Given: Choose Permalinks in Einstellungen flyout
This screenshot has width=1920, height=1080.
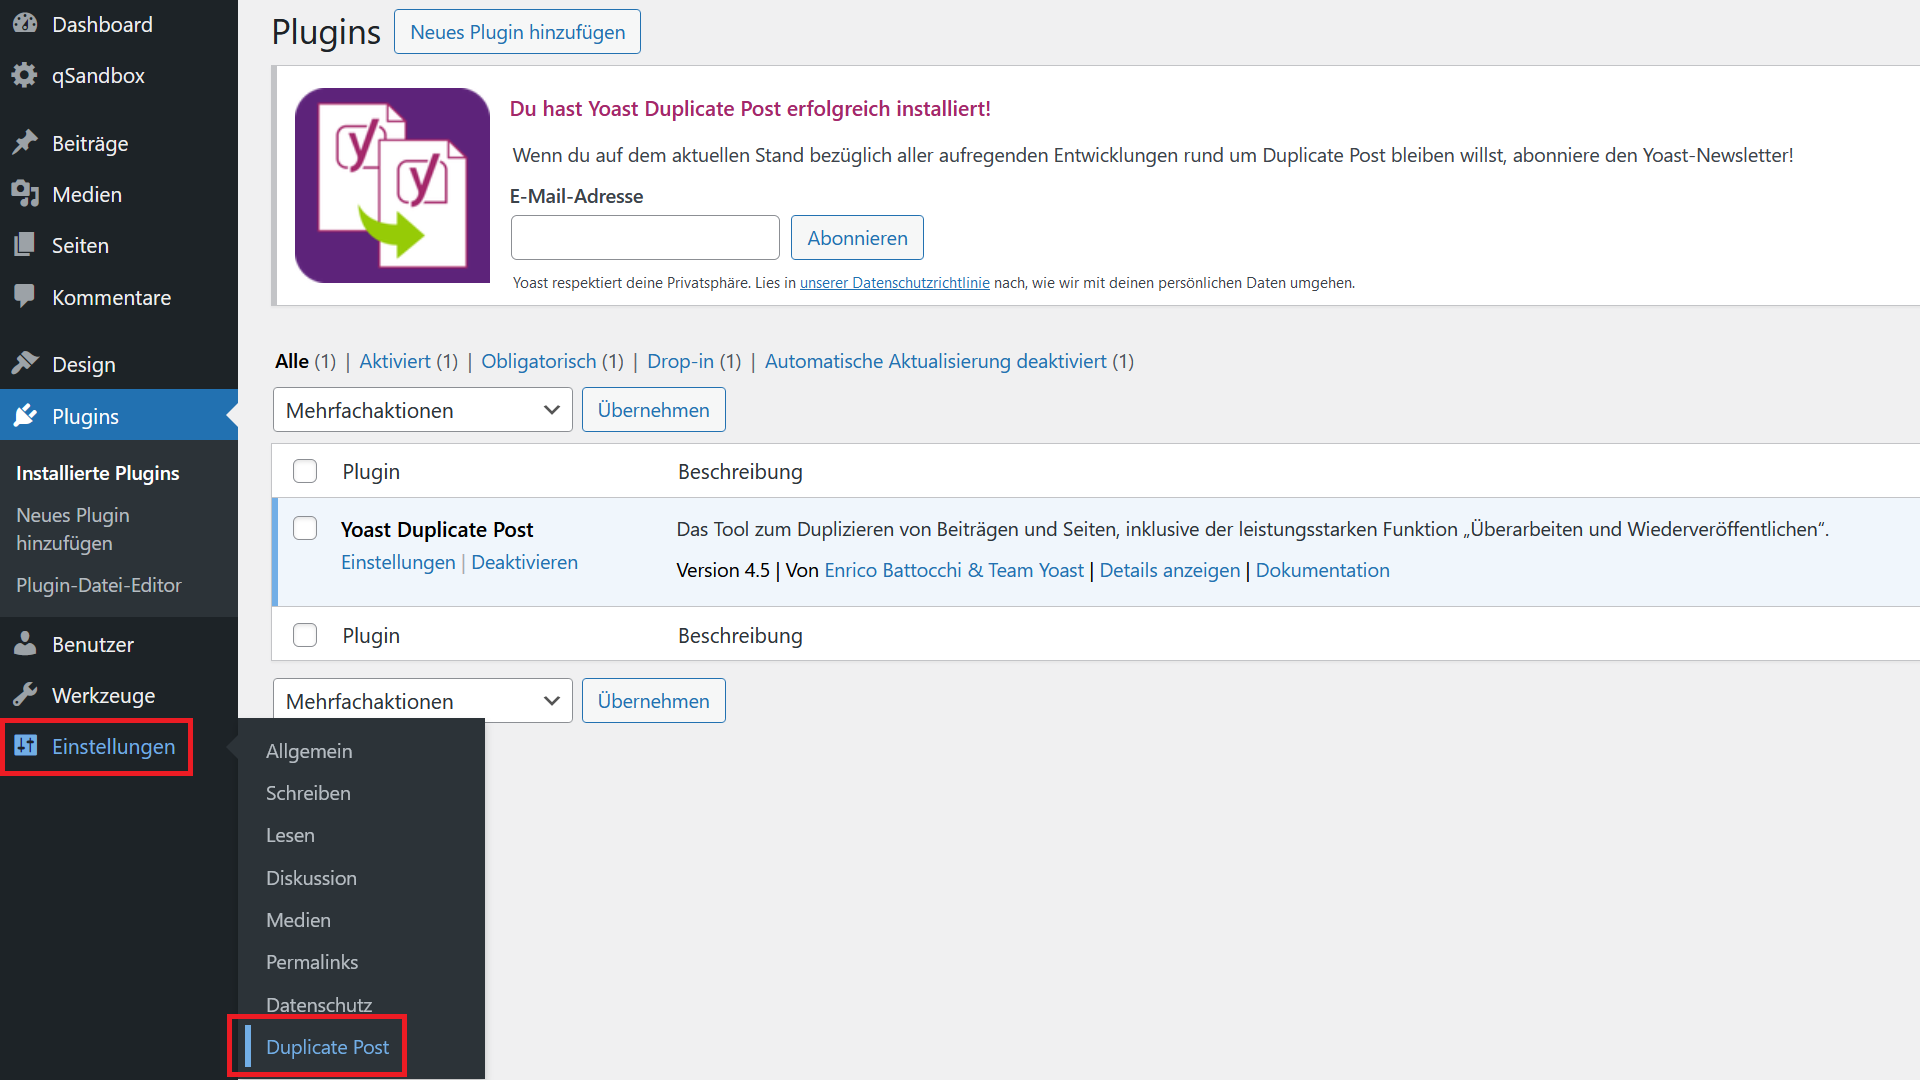Looking at the screenshot, I should (312, 962).
